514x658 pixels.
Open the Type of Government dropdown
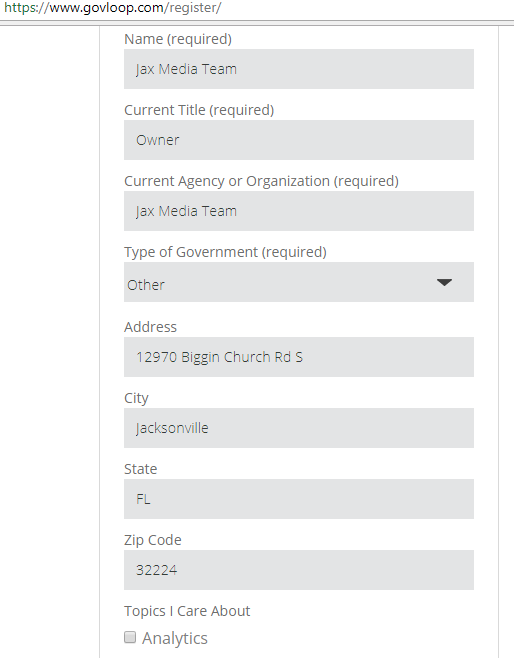coord(299,282)
